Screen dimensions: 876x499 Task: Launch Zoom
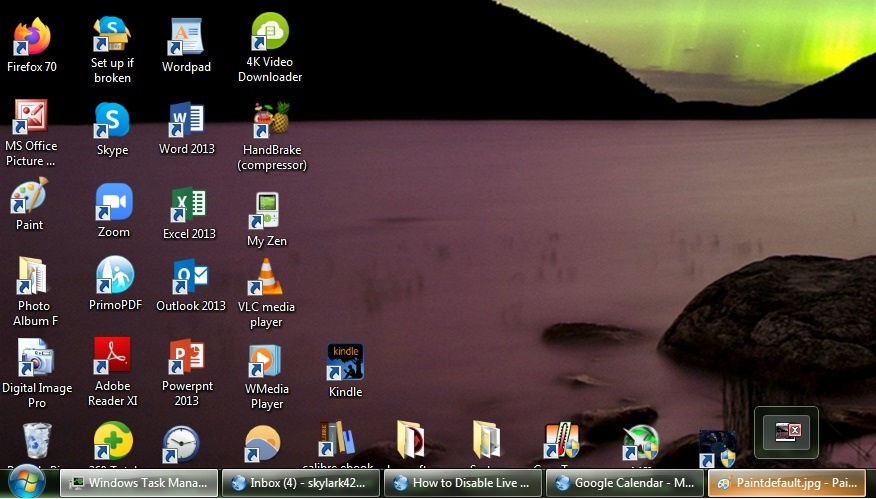114,211
